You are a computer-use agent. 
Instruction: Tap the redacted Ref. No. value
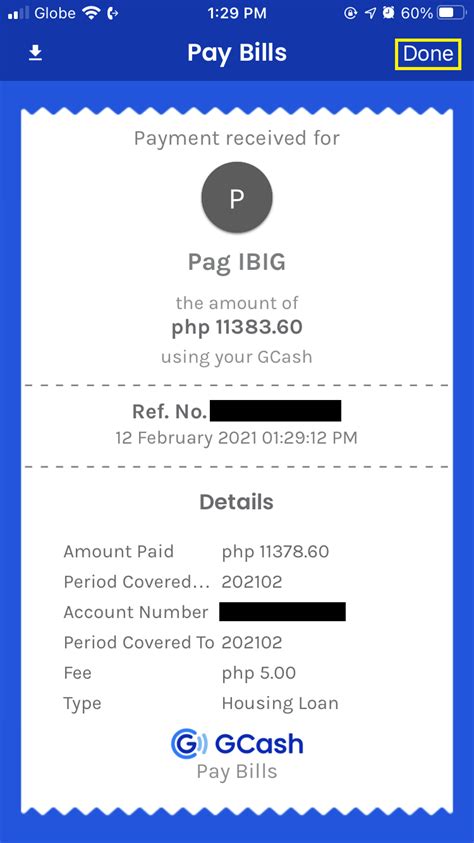tap(275, 411)
